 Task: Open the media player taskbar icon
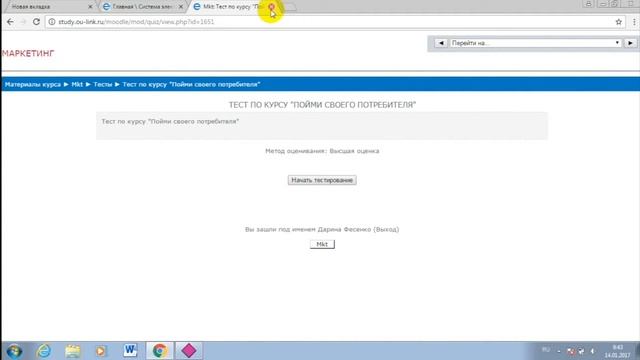101,351
